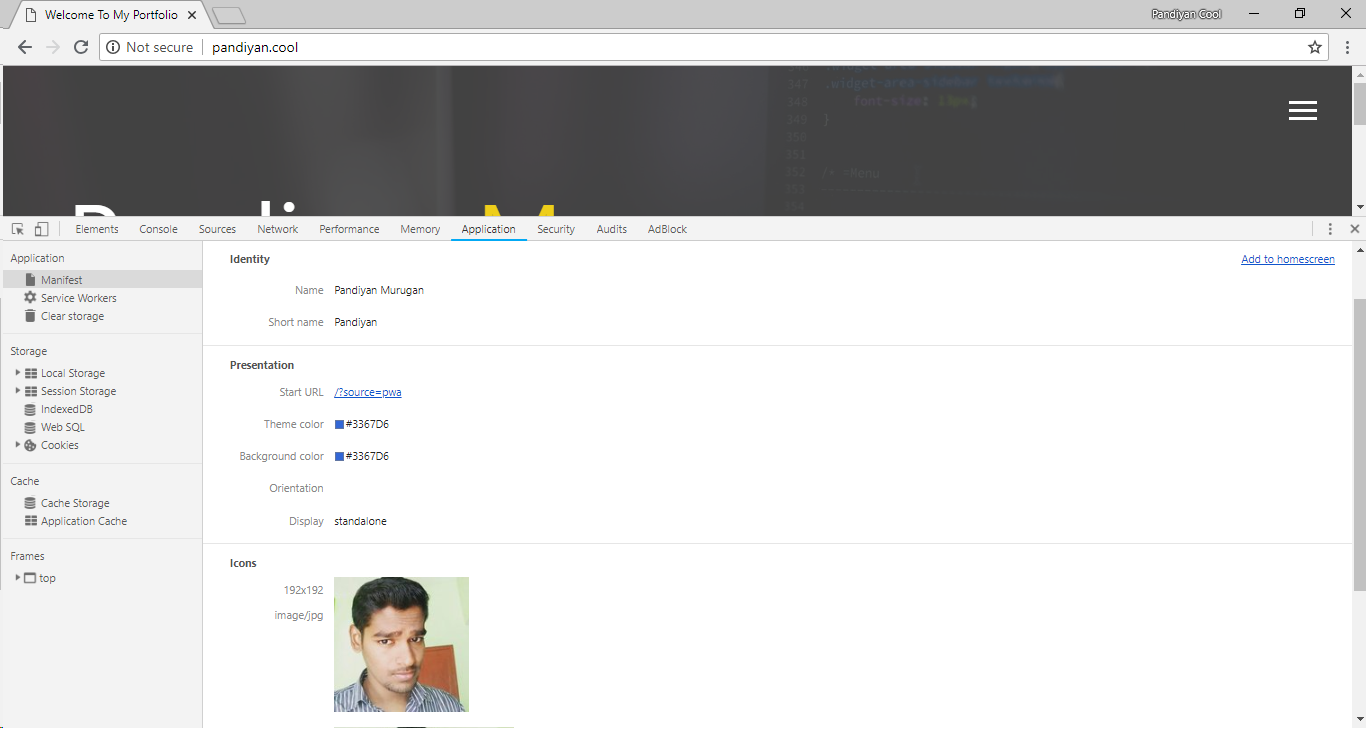Close the DevTools panel
Screen dimensions: 1366x756
tap(1355, 229)
